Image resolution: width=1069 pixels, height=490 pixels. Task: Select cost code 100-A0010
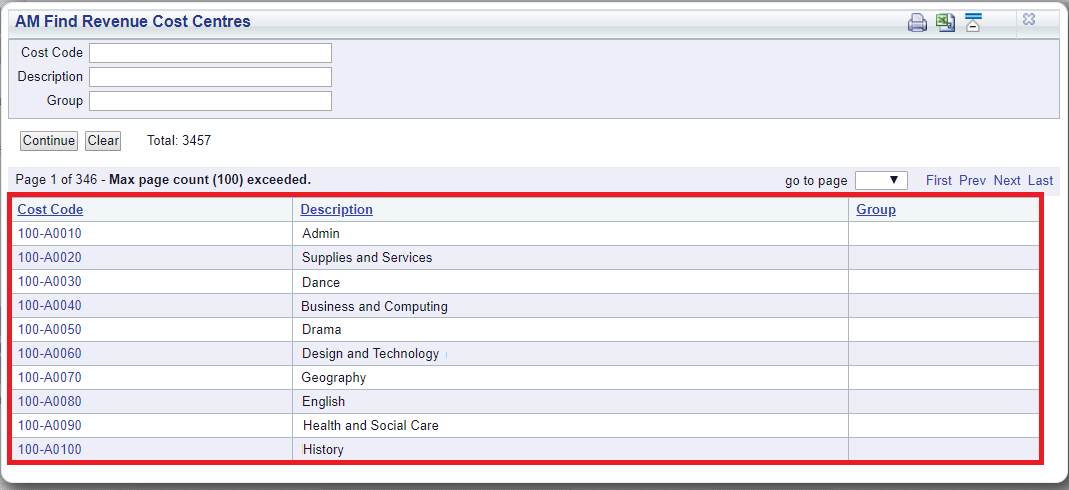[x=49, y=234]
